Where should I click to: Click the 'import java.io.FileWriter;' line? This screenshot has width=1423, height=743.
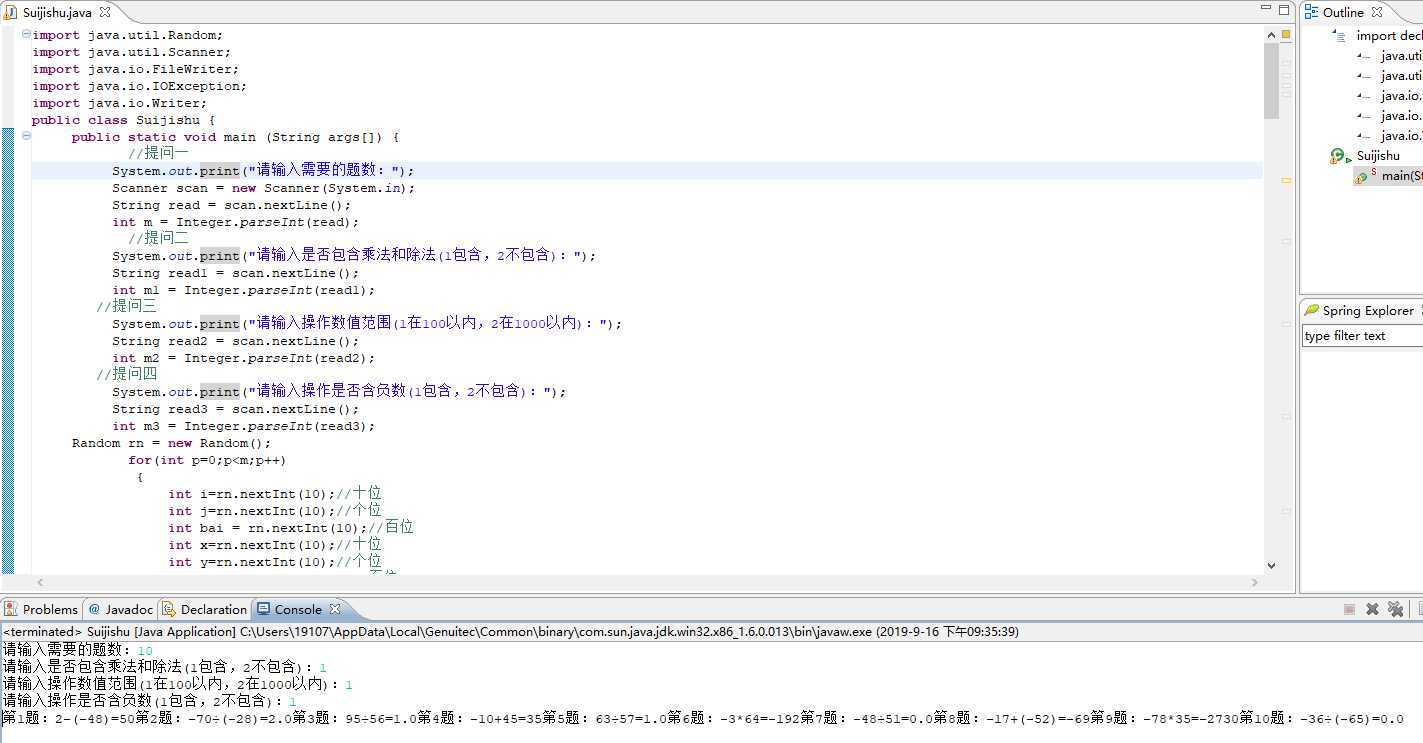pos(136,69)
